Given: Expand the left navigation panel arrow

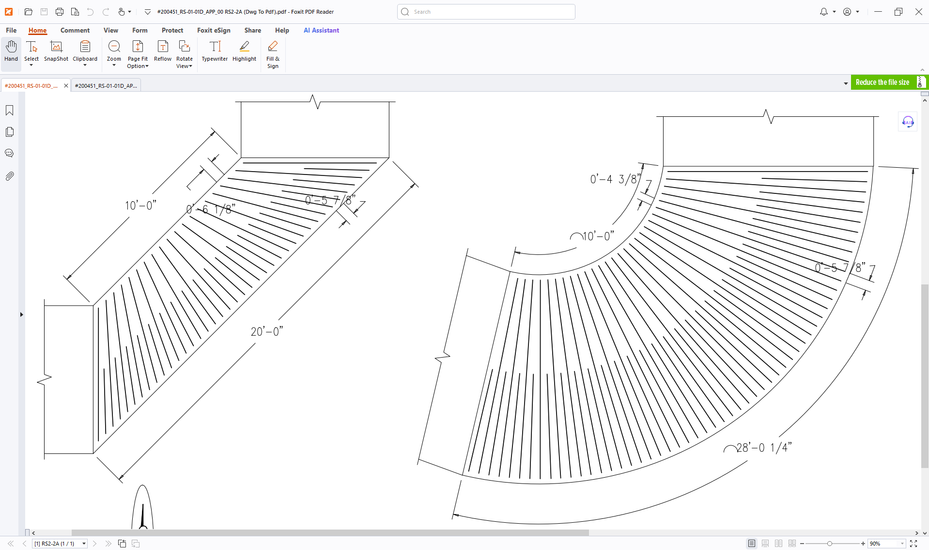Looking at the screenshot, I should tap(21, 314).
